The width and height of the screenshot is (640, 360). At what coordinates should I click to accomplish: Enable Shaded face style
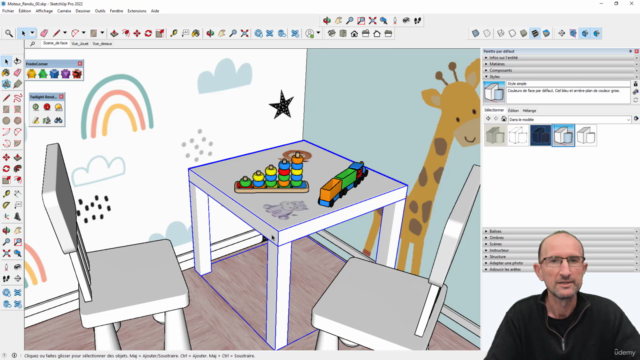tap(524, 33)
